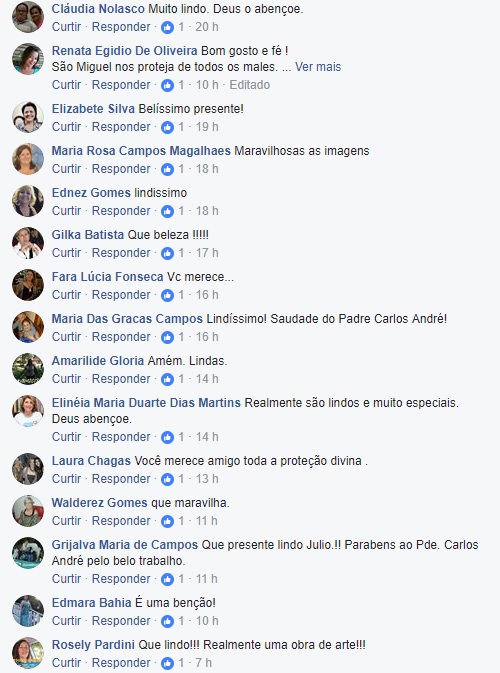
Task: Click like reaction icon on Cláudia Nolasco's comment
Action: (x=167, y=27)
